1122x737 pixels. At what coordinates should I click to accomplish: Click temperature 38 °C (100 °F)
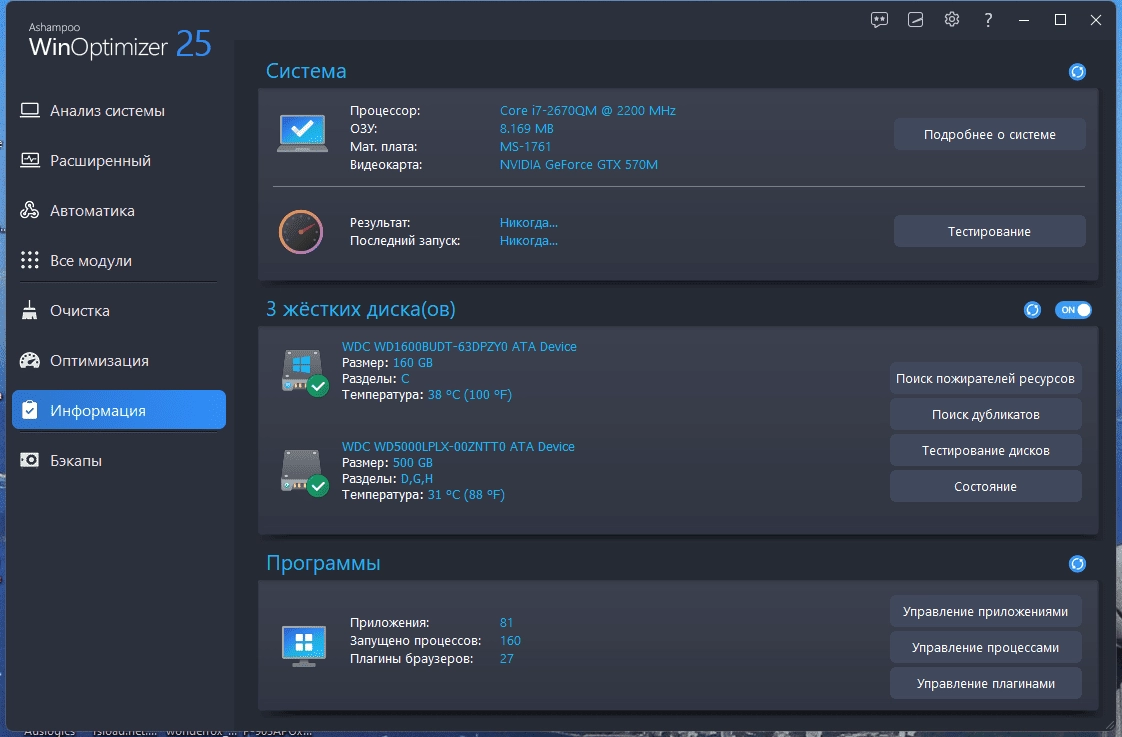coord(469,395)
